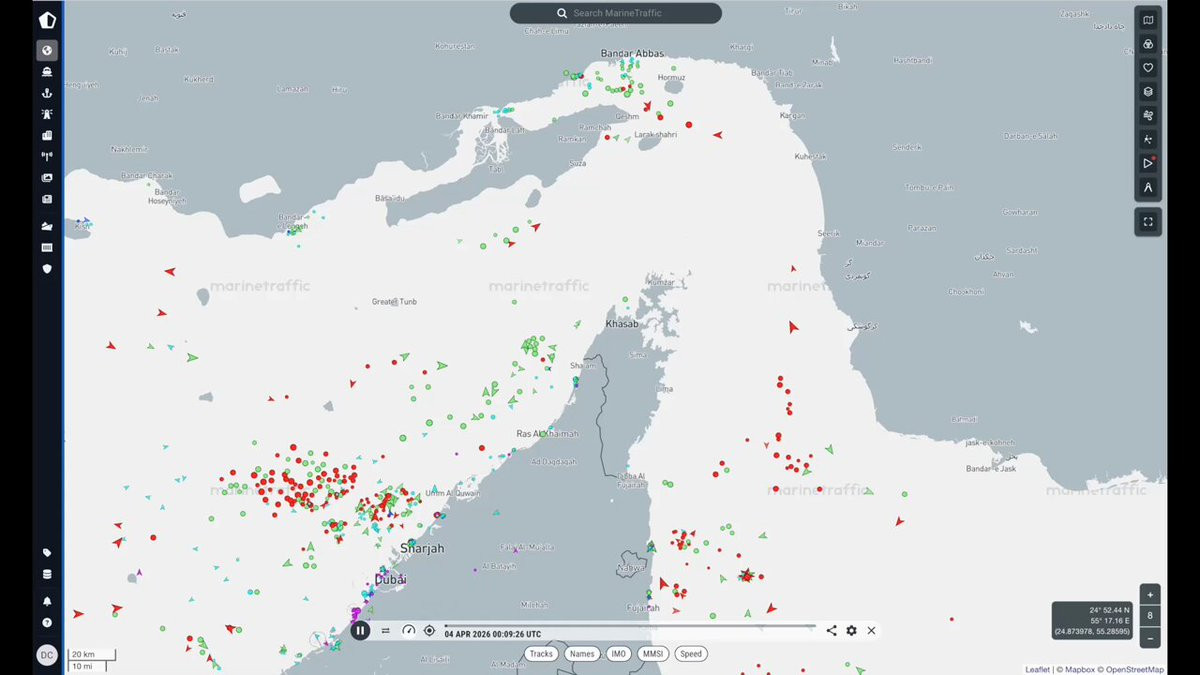This screenshot has height=675, width=1200.
Task: Open the DC user account avatar menu
Action: (x=47, y=655)
